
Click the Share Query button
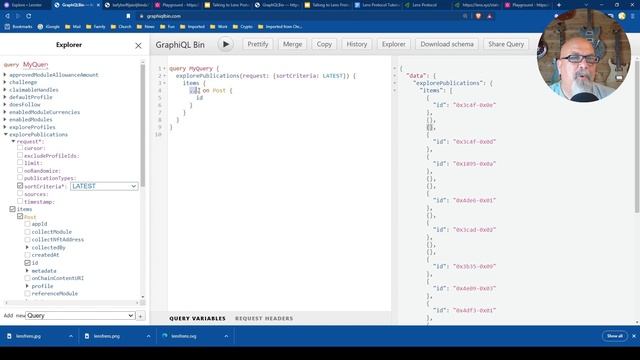pyautogui.click(x=506, y=44)
